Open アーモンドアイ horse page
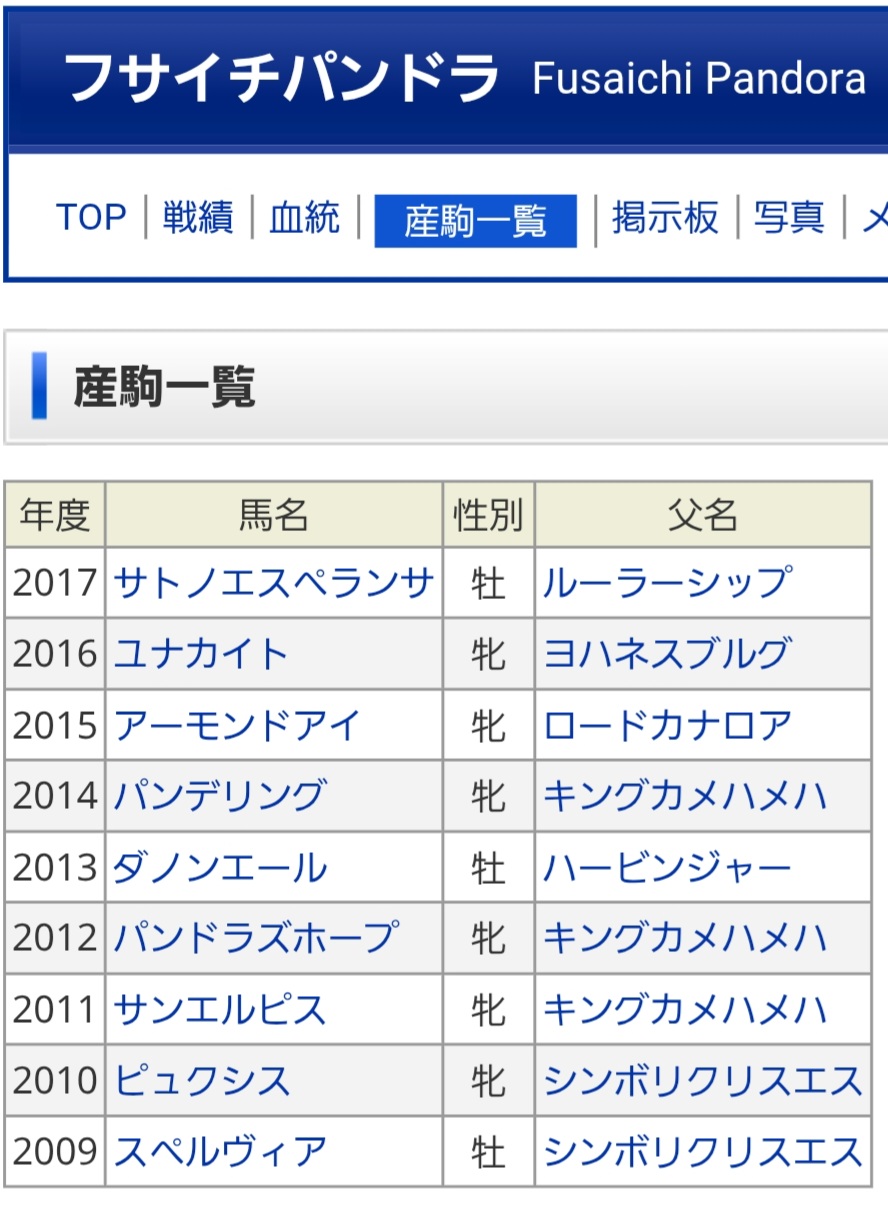Viewport: 888px width, 1216px height. pos(237,726)
